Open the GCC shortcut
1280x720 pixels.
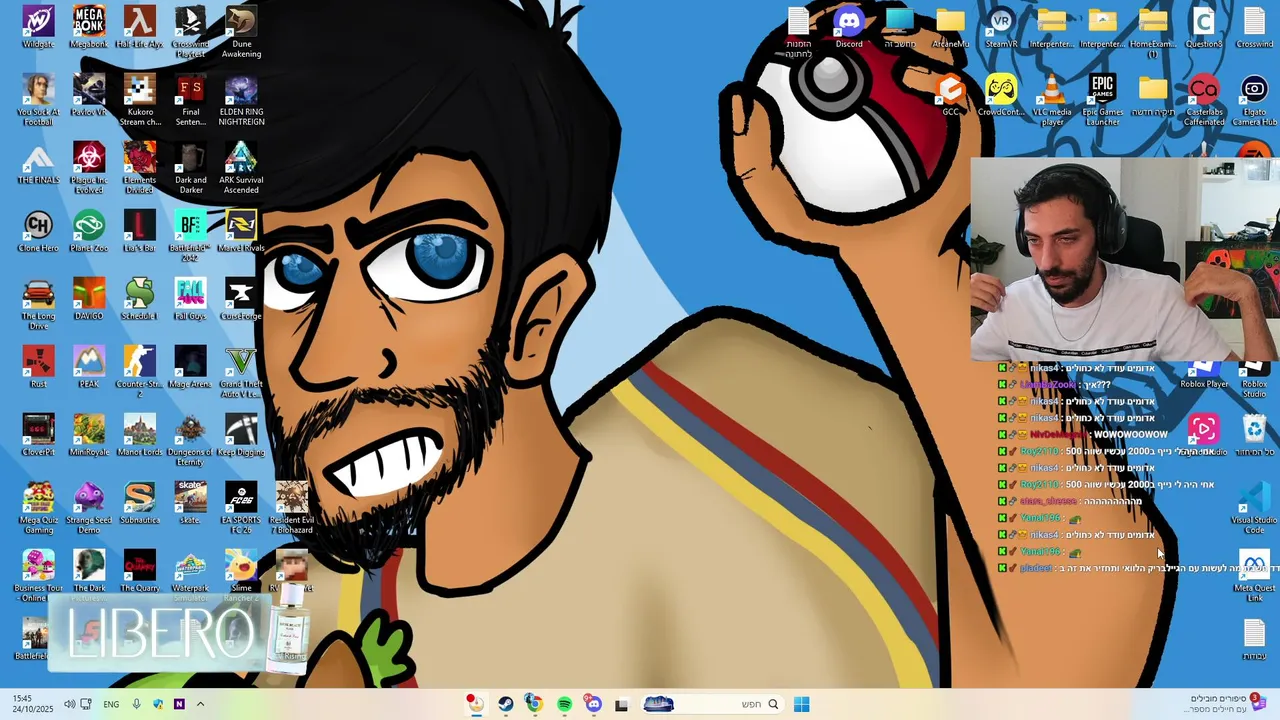950,95
